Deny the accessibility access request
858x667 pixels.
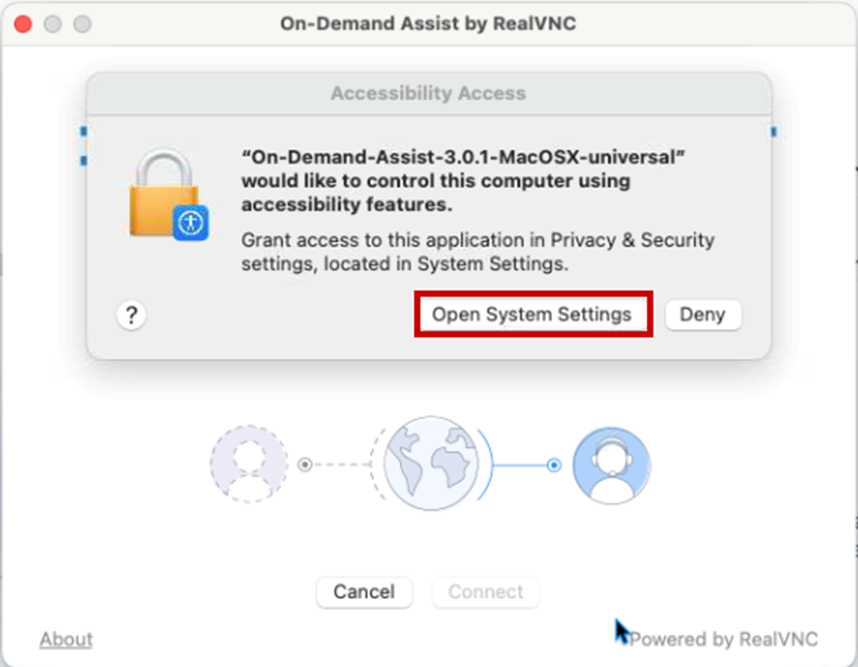tap(702, 314)
